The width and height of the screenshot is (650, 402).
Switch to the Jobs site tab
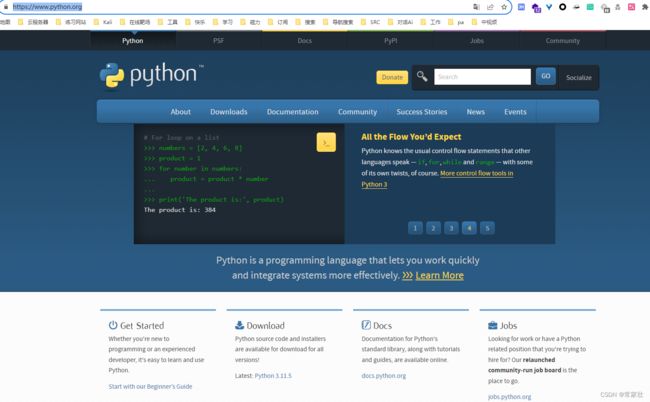[477, 41]
